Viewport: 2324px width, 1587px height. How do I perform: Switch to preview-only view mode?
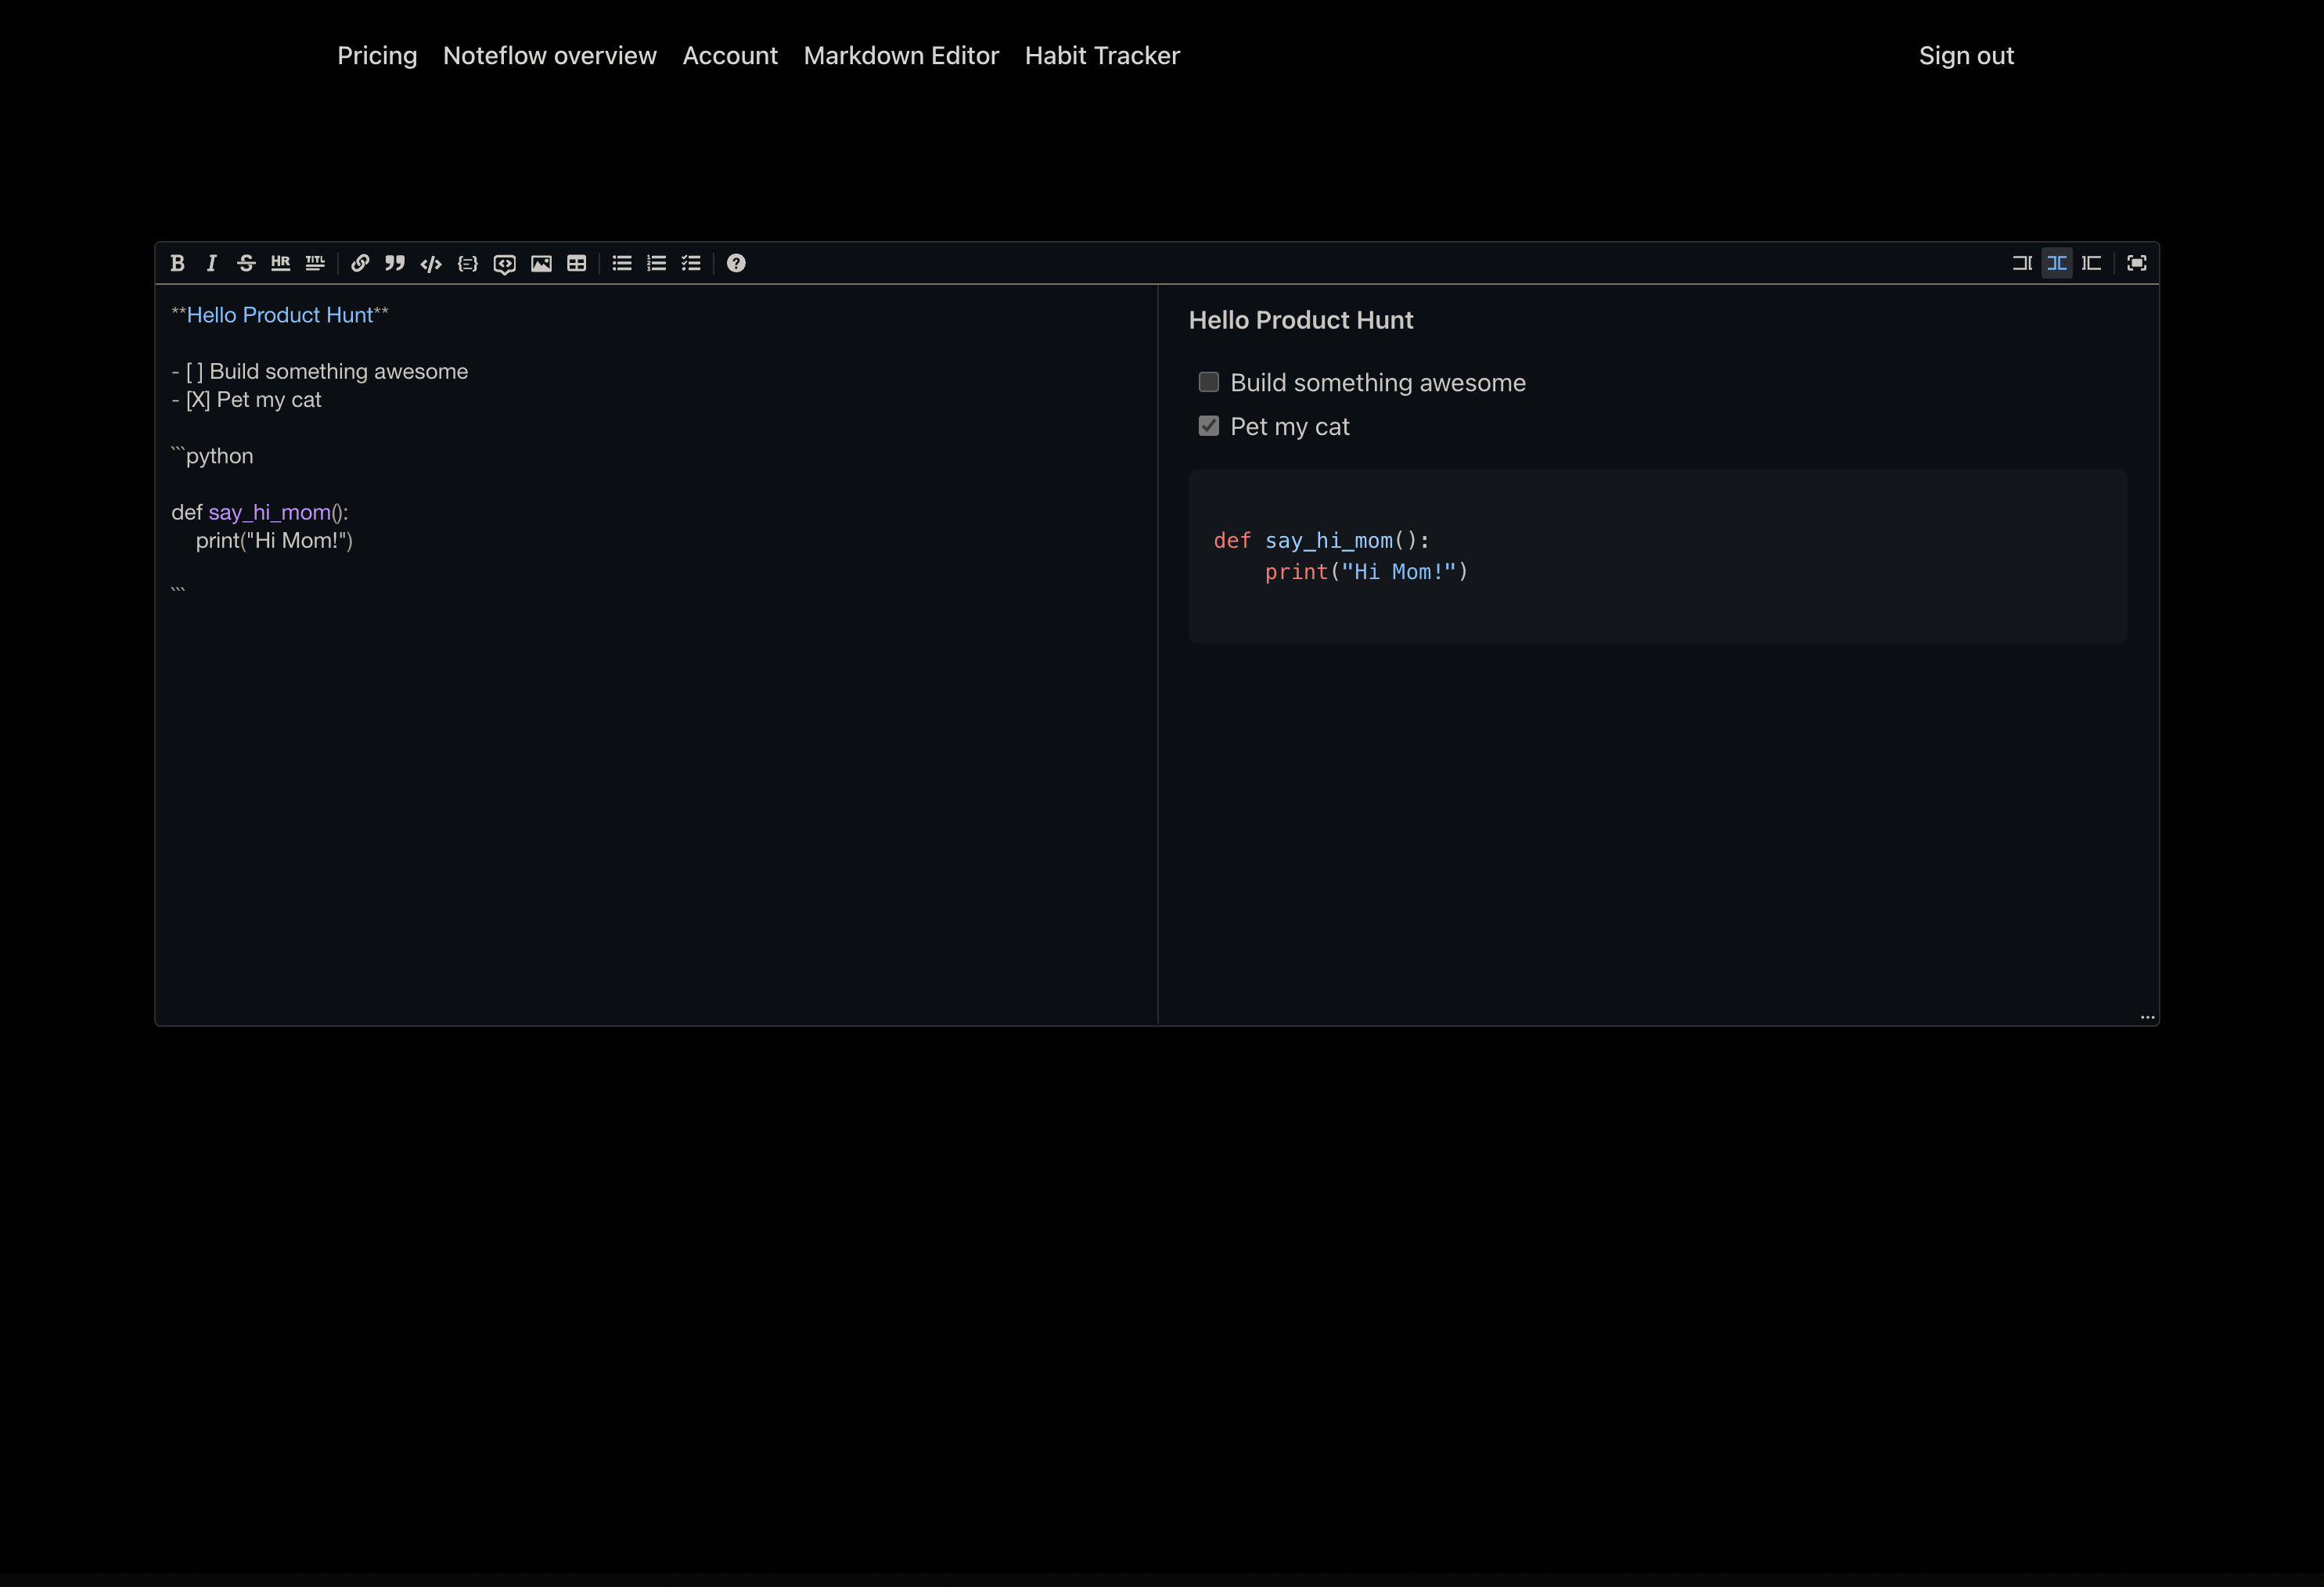coord(2091,263)
